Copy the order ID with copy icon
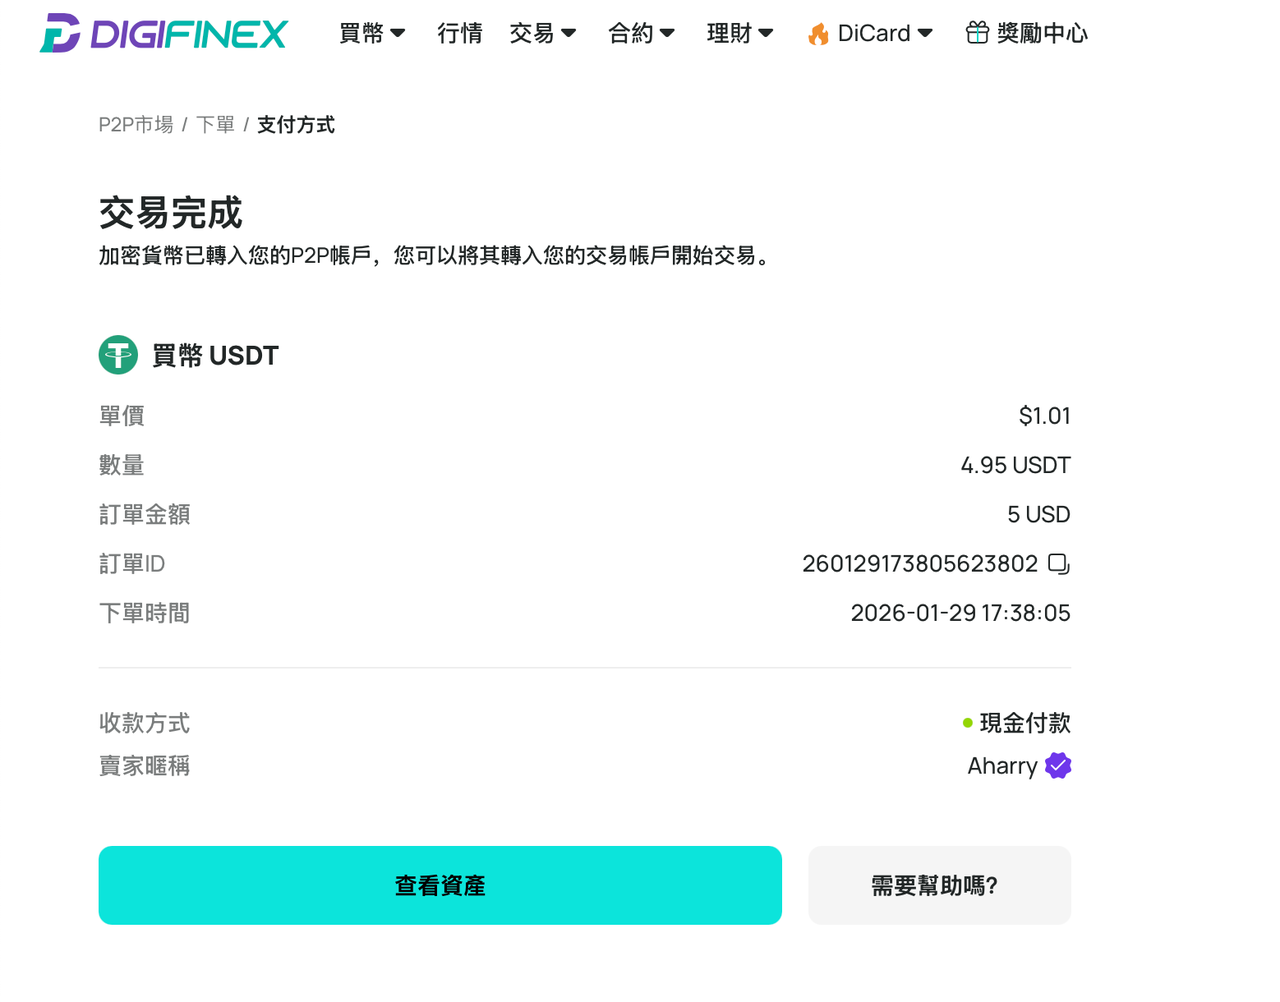Viewport: 1280px width, 1002px height. click(x=1059, y=564)
